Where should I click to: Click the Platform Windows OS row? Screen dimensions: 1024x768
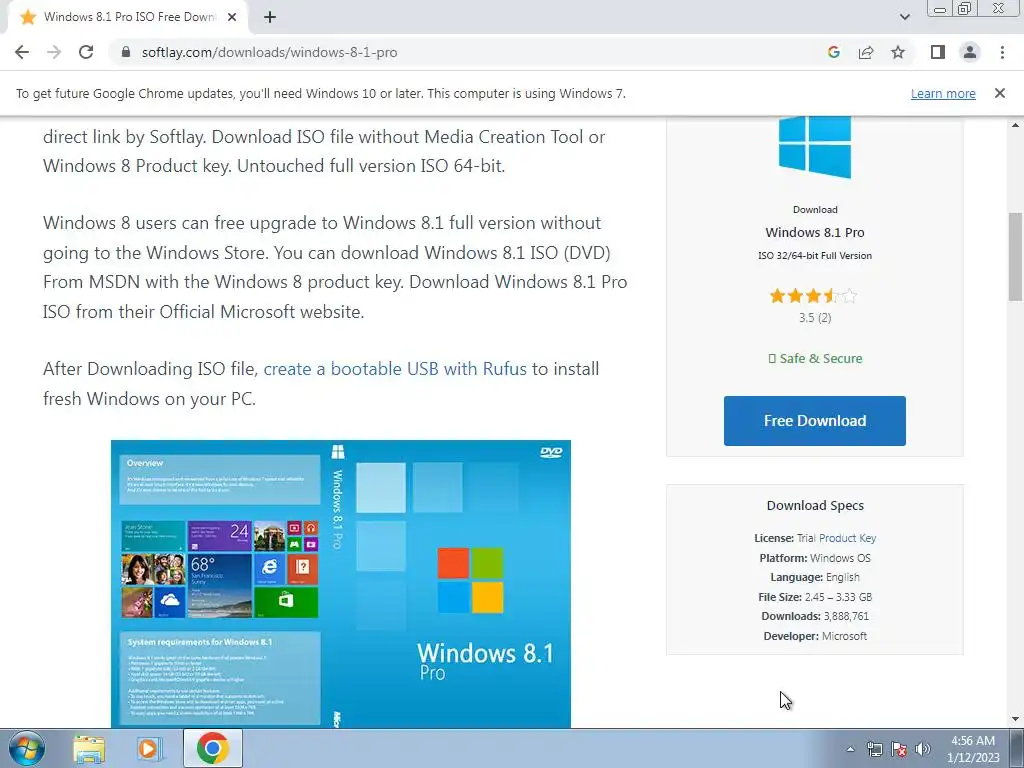click(815, 558)
